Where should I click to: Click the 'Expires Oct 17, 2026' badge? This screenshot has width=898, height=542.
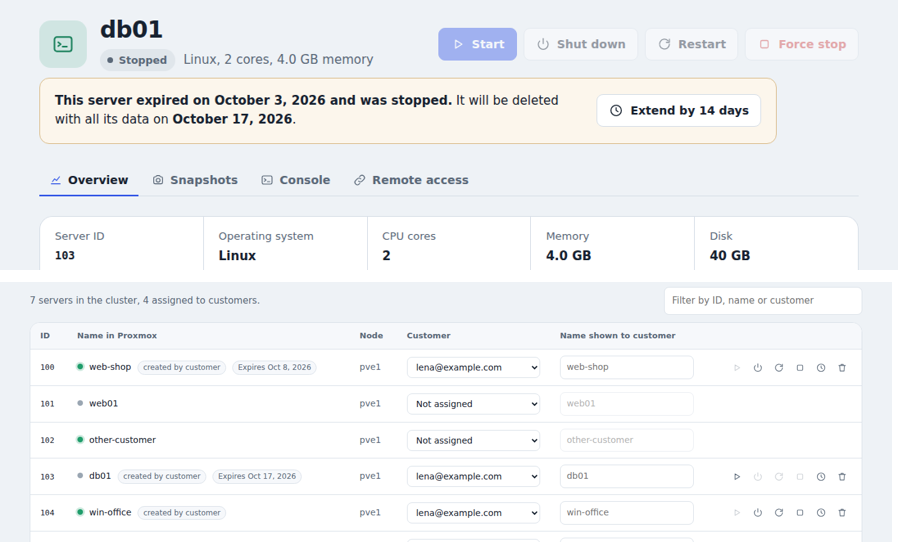(257, 476)
